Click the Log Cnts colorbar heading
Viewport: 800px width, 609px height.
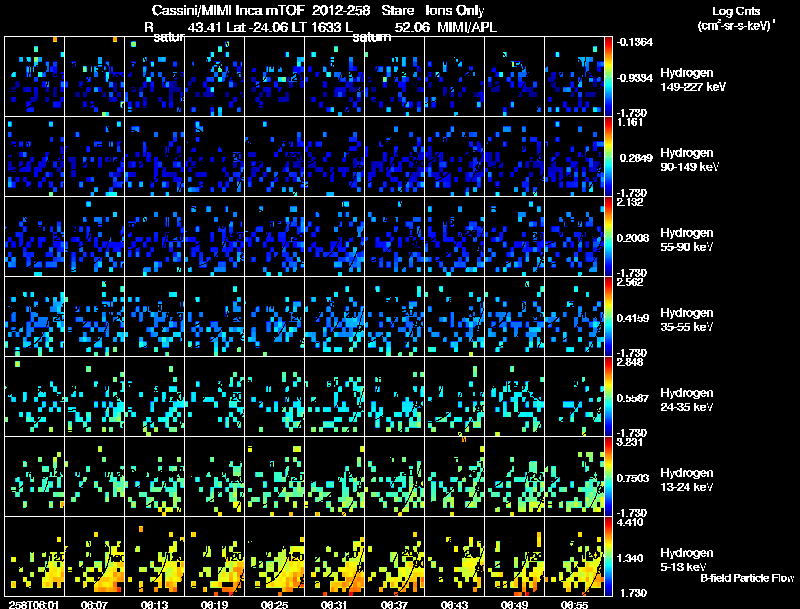[736, 11]
